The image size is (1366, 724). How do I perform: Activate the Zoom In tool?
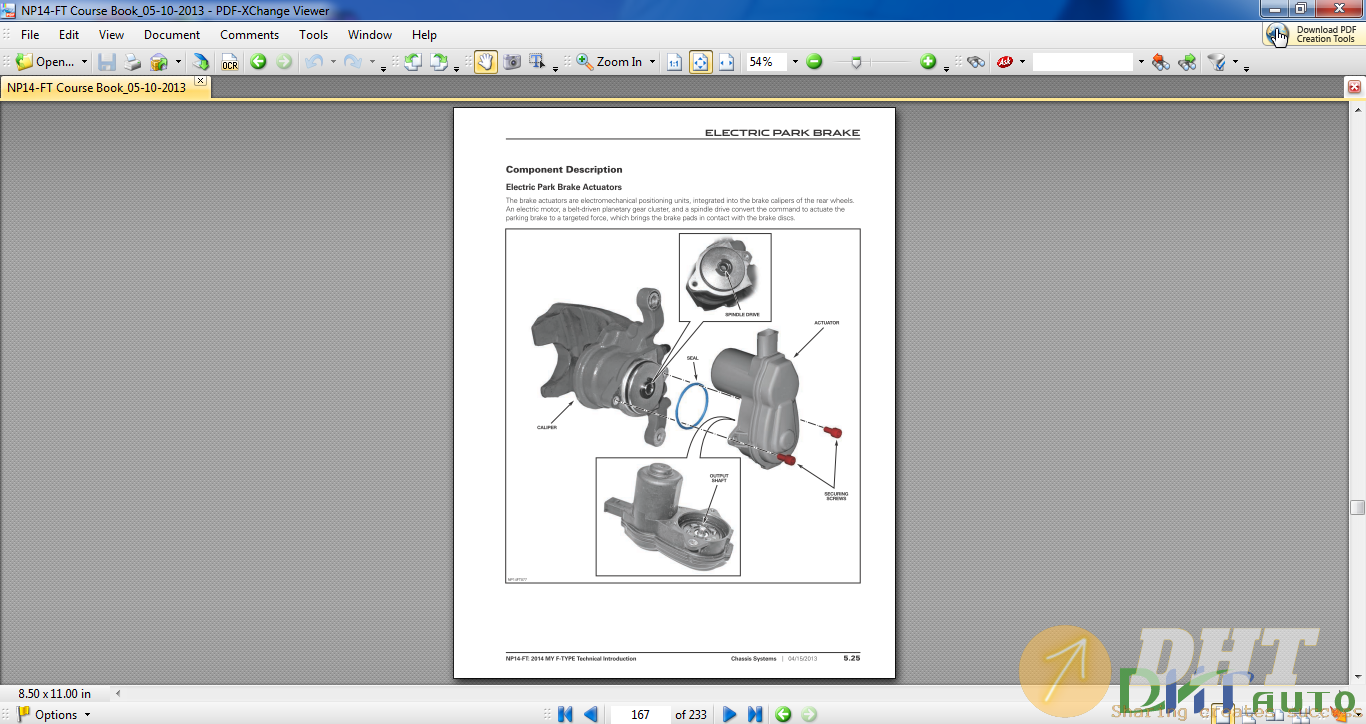(x=609, y=62)
